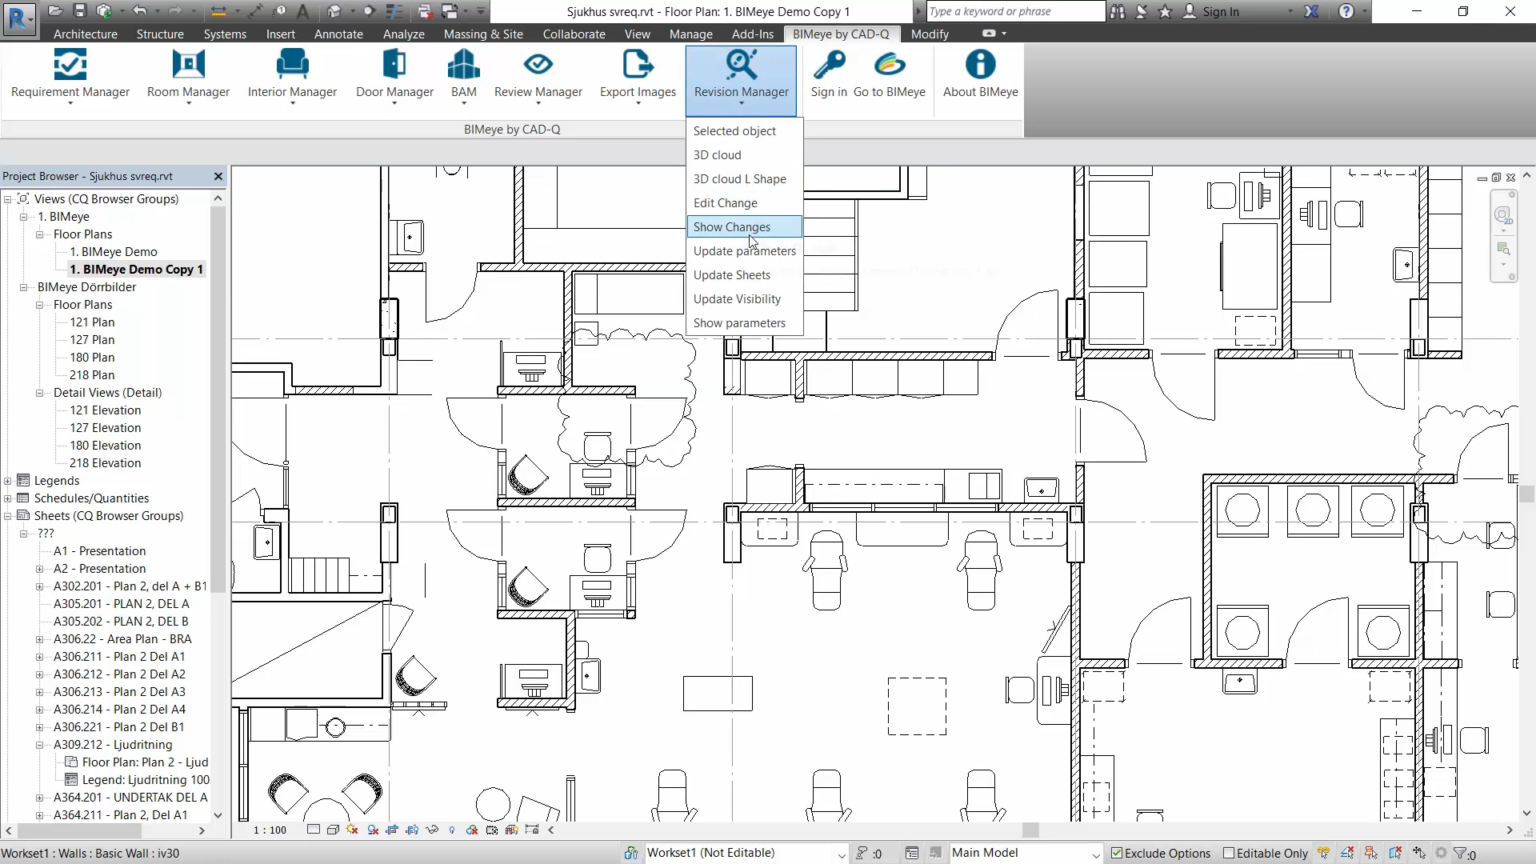Save the project with the disk icon
This screenshot has width=1536, height=864.
pyautogui.click(x=79, y=11)
